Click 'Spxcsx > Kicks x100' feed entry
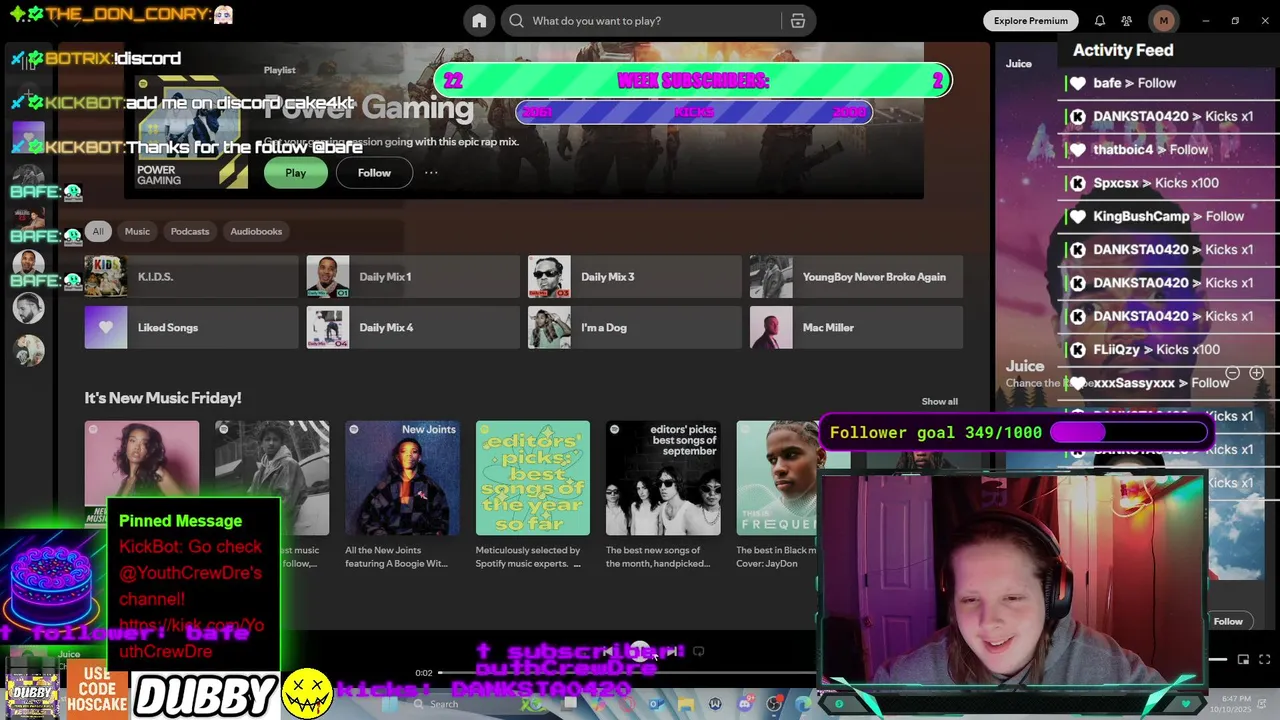Screen dimensions: 1280x720 tap(1156, 183)
